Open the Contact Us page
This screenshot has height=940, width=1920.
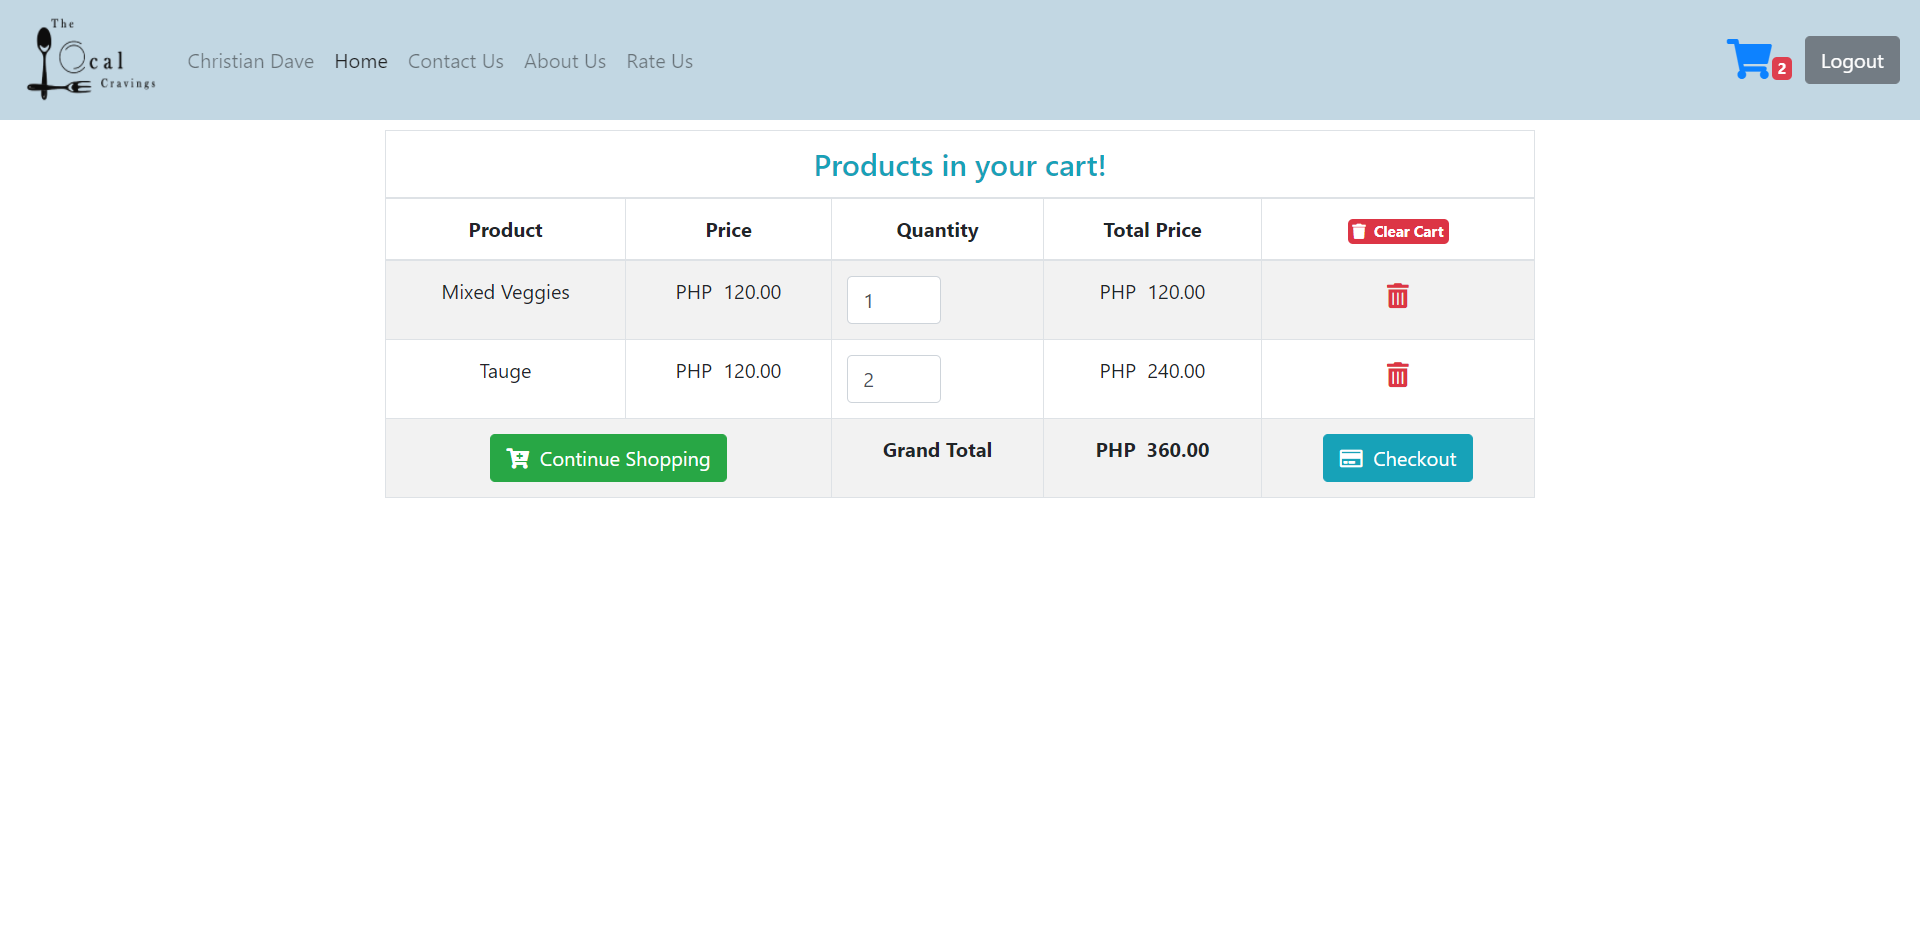click(455, 61)
